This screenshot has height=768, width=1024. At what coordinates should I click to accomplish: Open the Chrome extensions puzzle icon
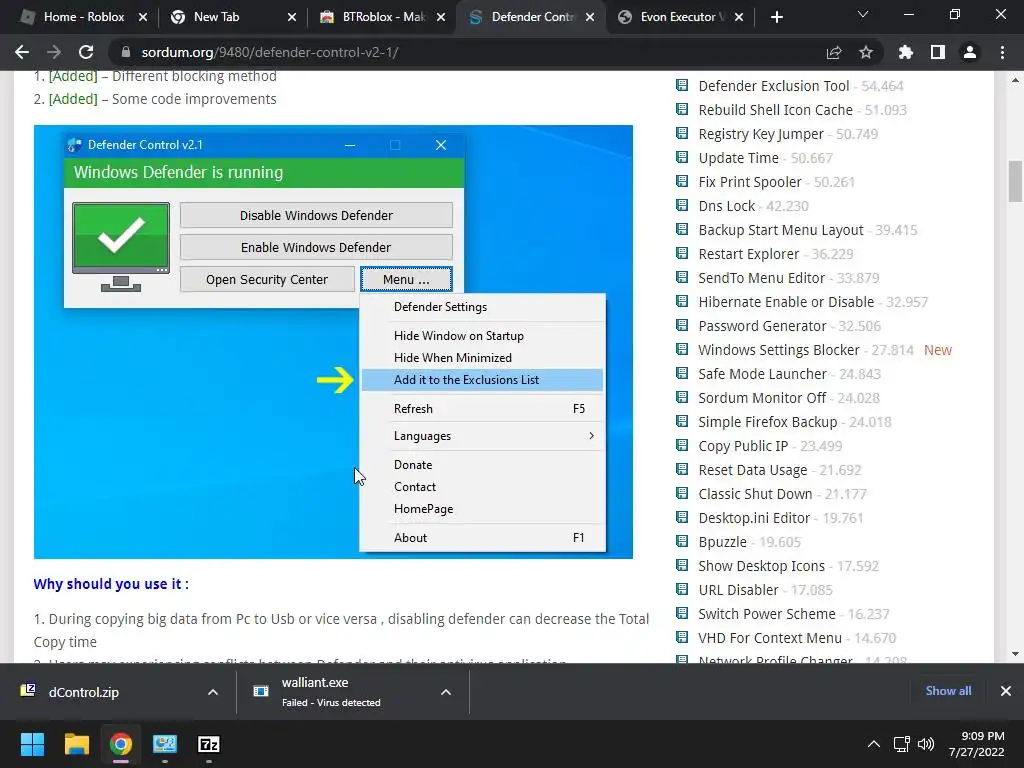tap(906, 52)
